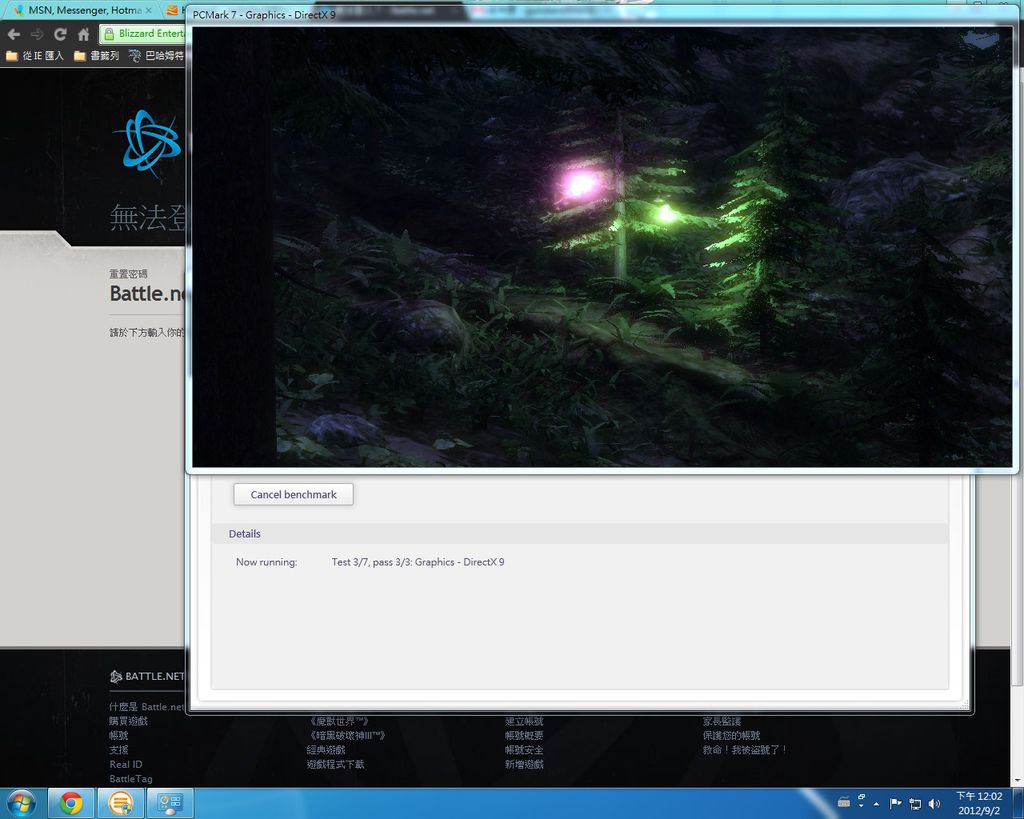Open 《魔獸世界™》 footer link
1024x819 pixels.
339,721
